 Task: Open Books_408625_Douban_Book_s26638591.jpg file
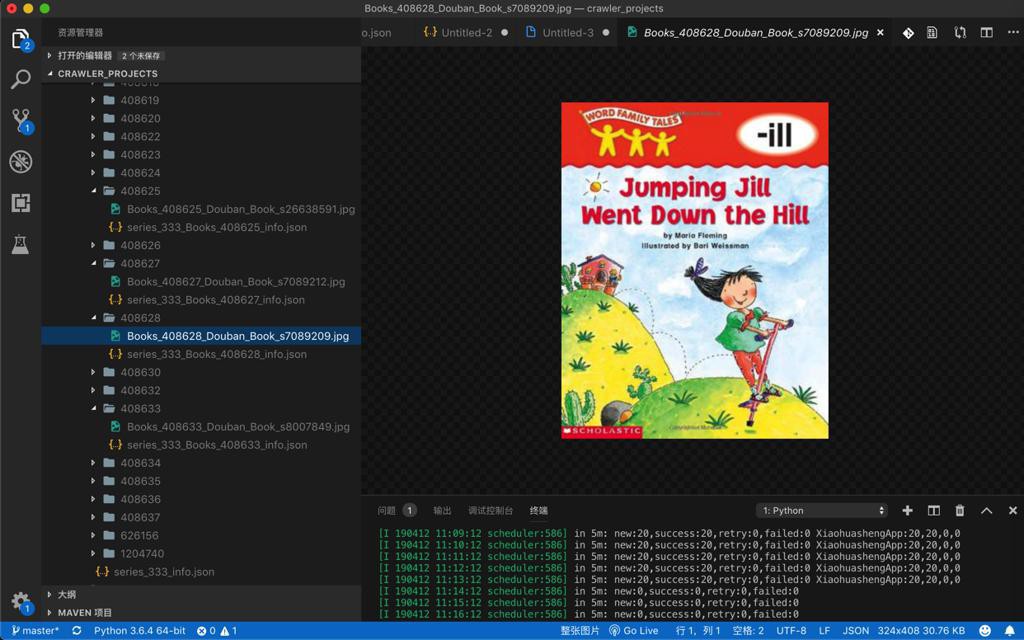241,209
